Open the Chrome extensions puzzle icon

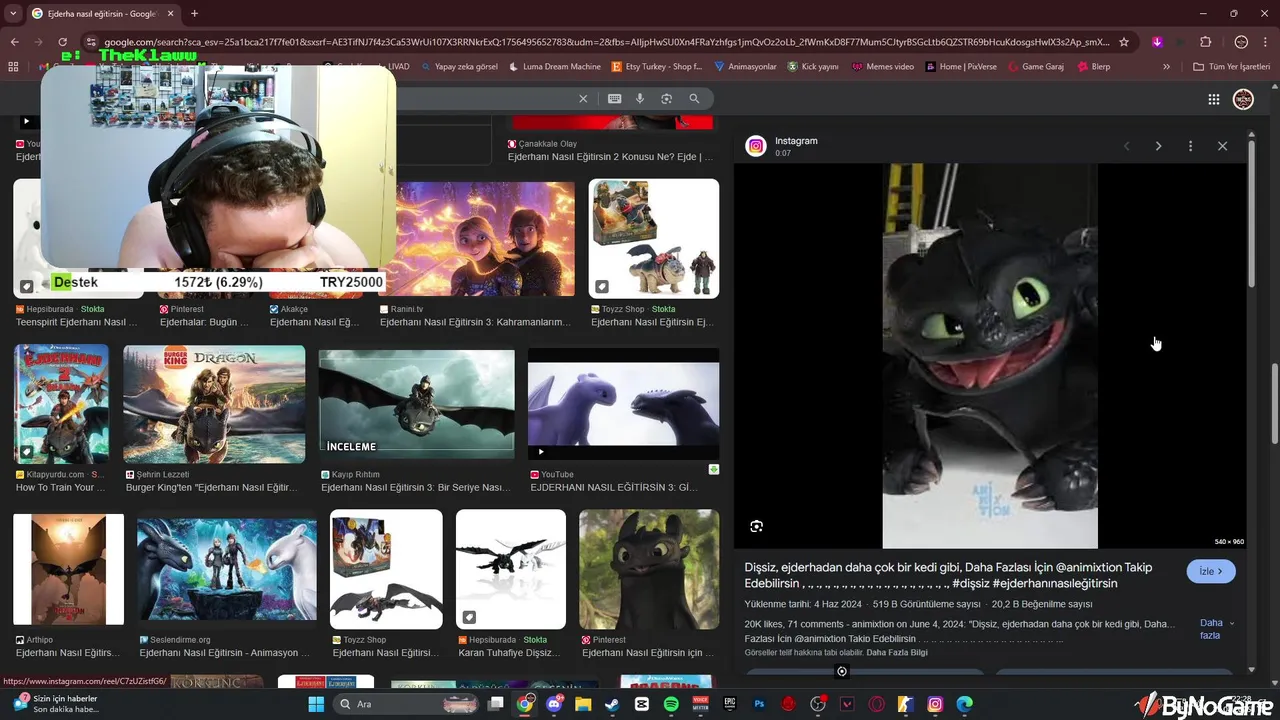[x=1206, y=42]
